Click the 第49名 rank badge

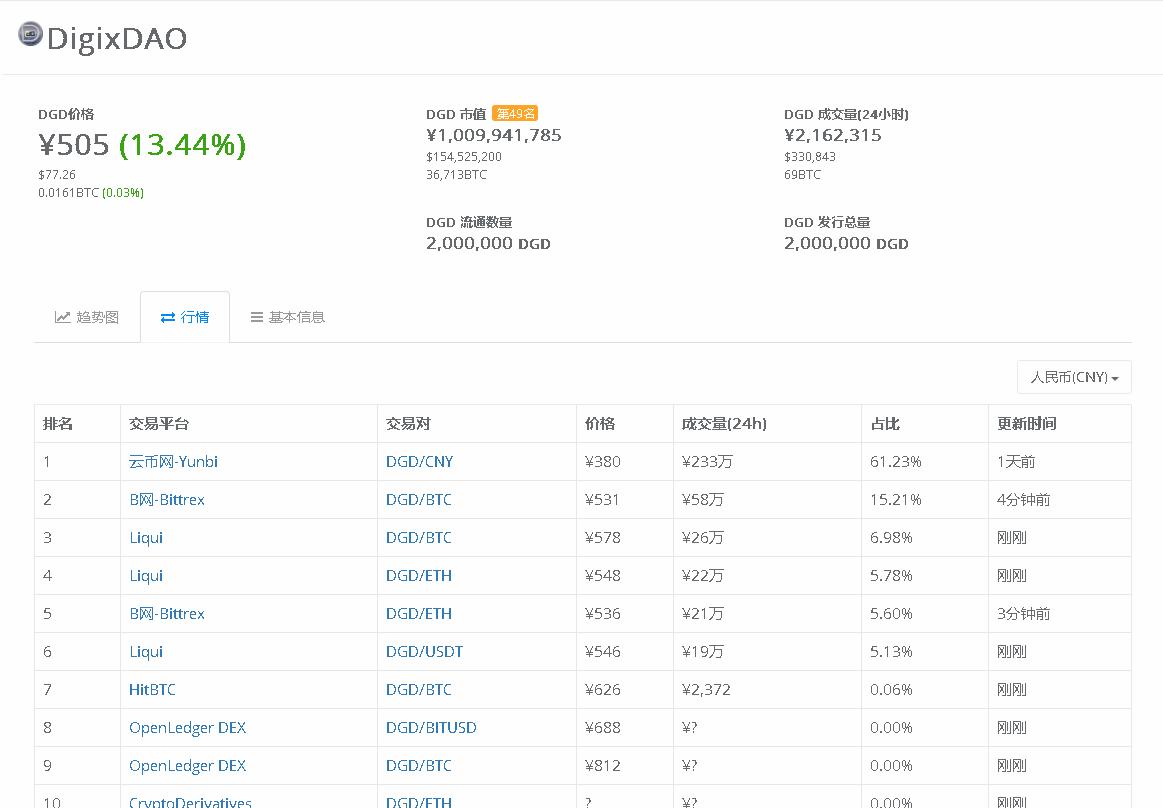tap(515, 114)
